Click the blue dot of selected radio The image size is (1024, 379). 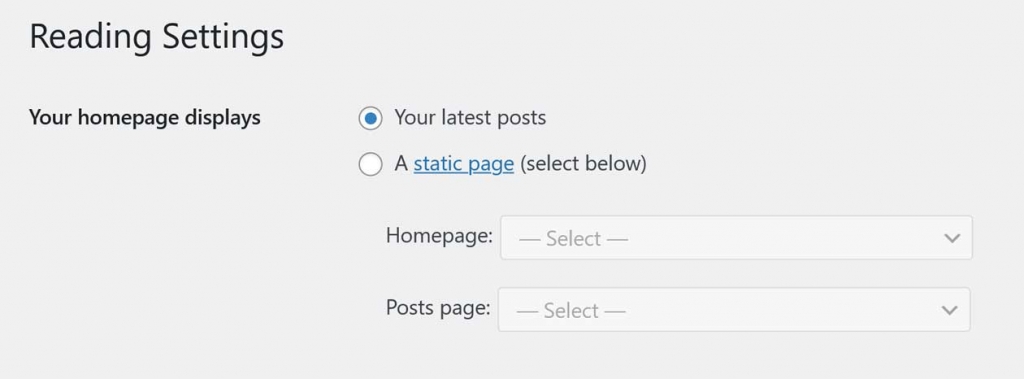pyautogui.click(x=370, y=118)
